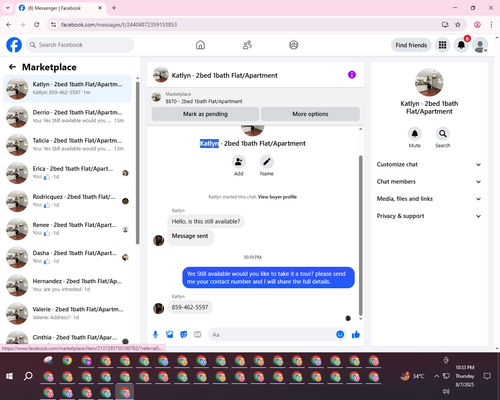Open Katlyn conversation in the list
This screenshot has width=500, height=400.
[x=67, y=89]
